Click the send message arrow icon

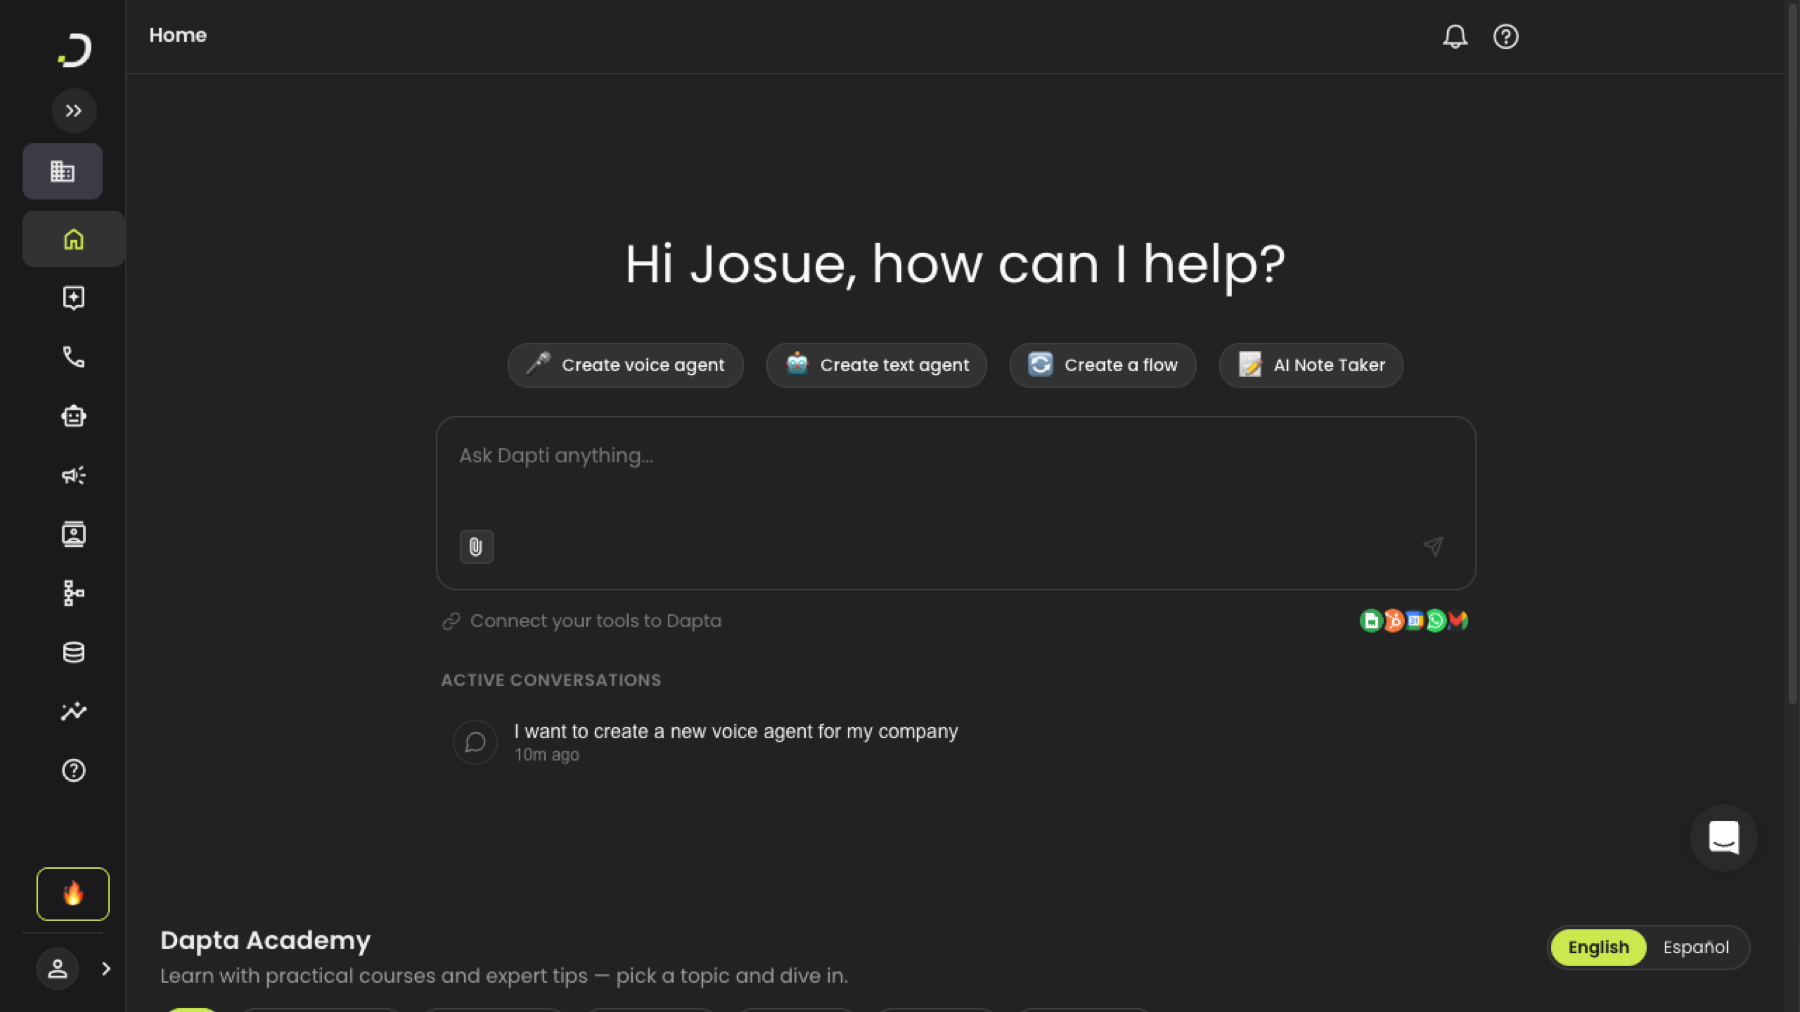(1433, 546)
